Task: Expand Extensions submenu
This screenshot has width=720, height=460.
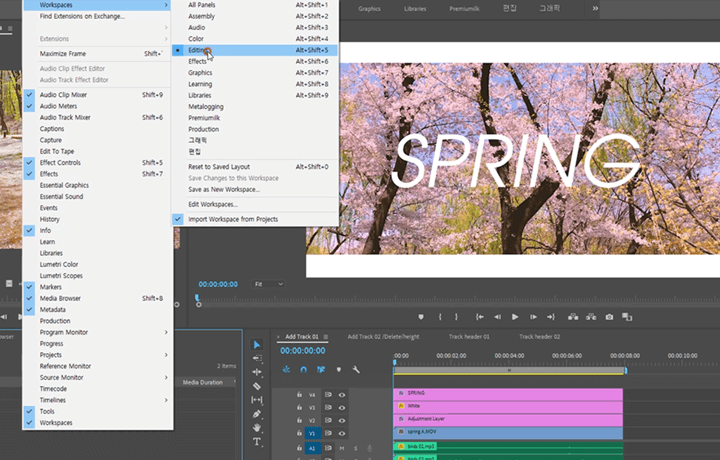Action: point(98,39)
